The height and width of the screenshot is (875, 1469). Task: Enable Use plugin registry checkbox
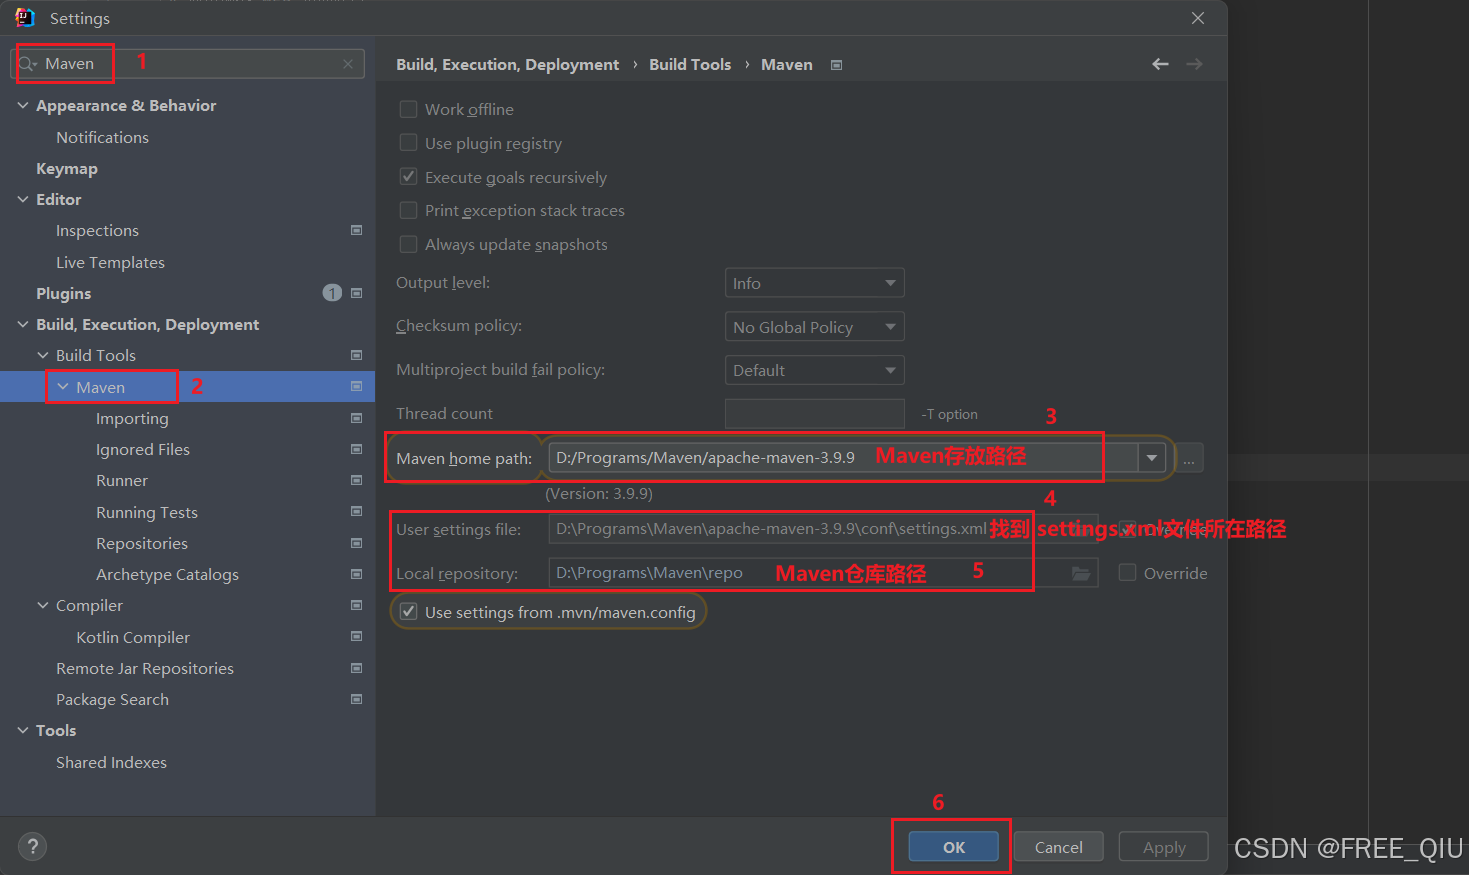pyautogui.click(x=408, y=143)
